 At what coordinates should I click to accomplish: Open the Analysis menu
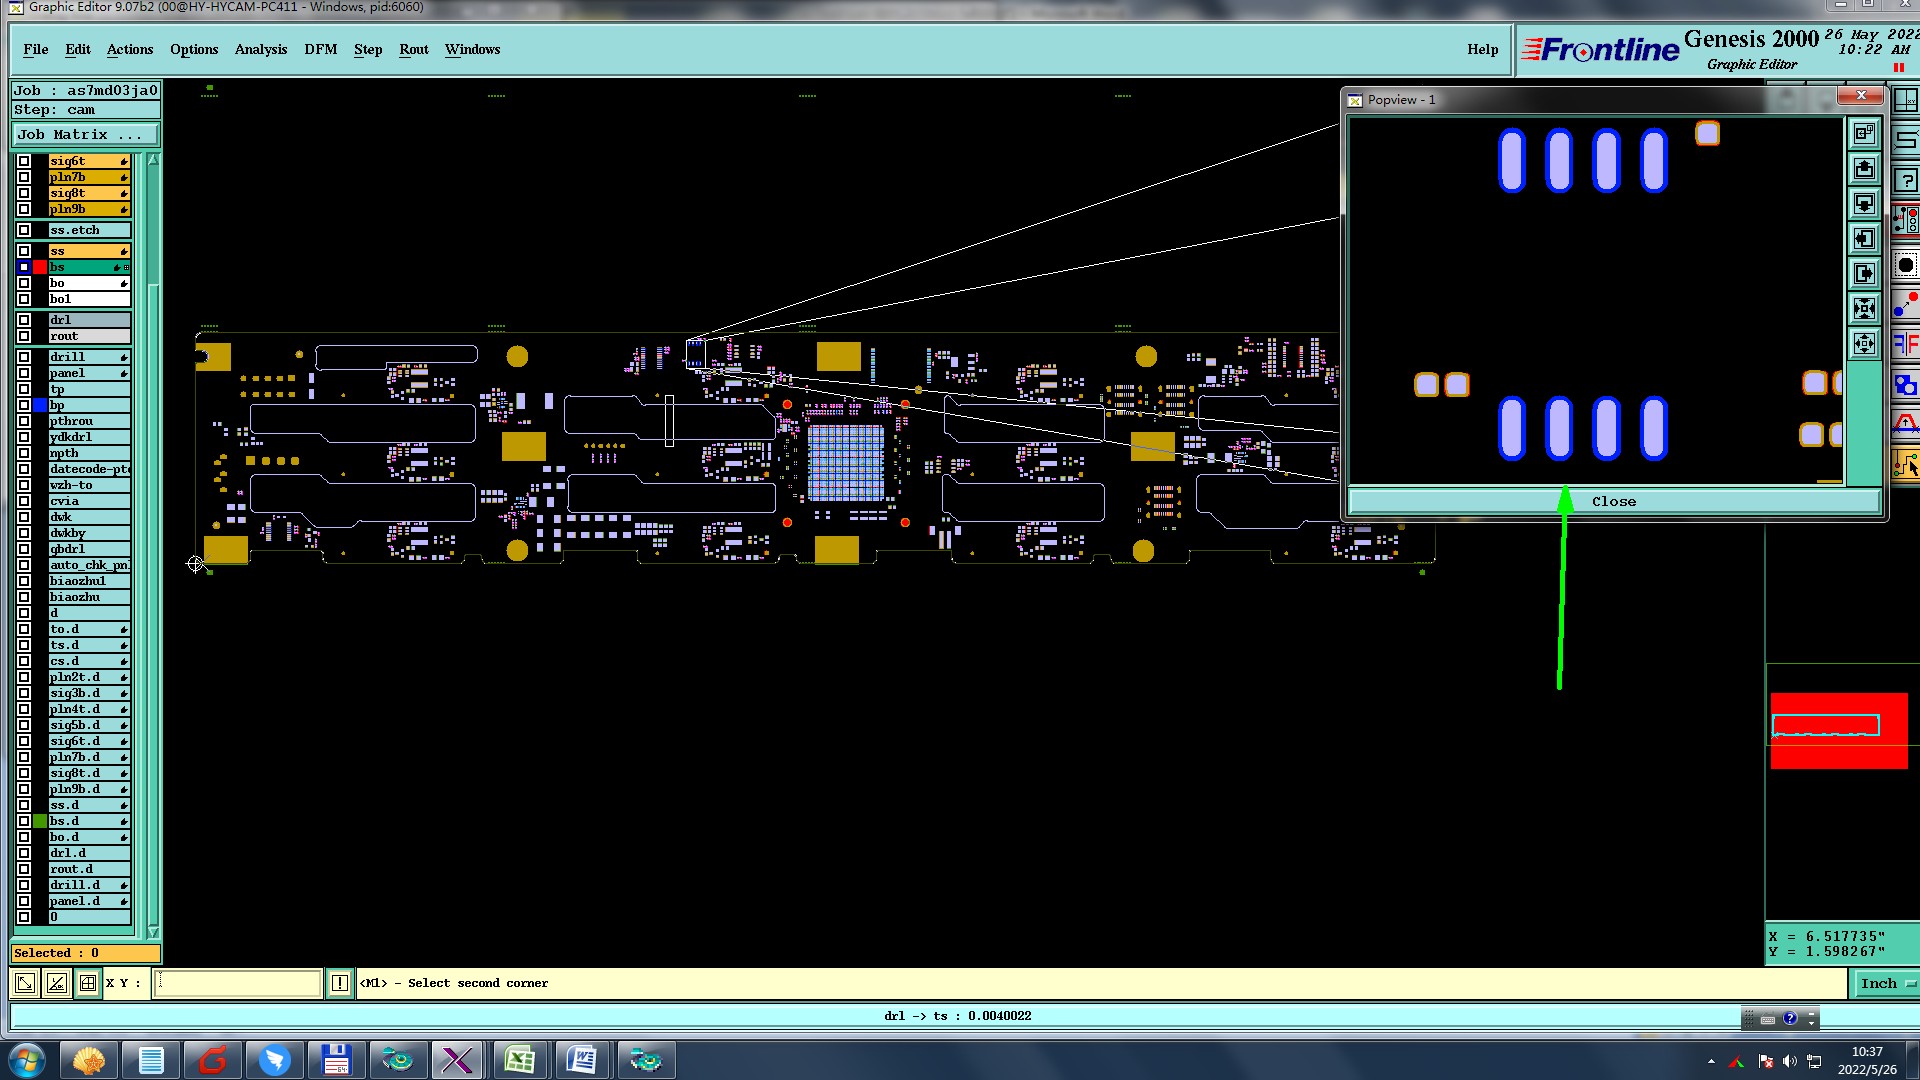[260, 50]
